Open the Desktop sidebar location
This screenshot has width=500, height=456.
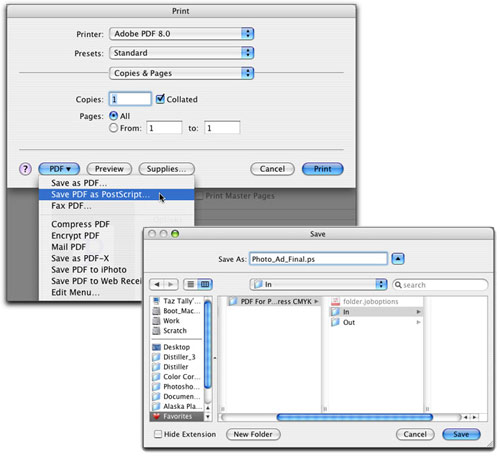pos(177,347)
